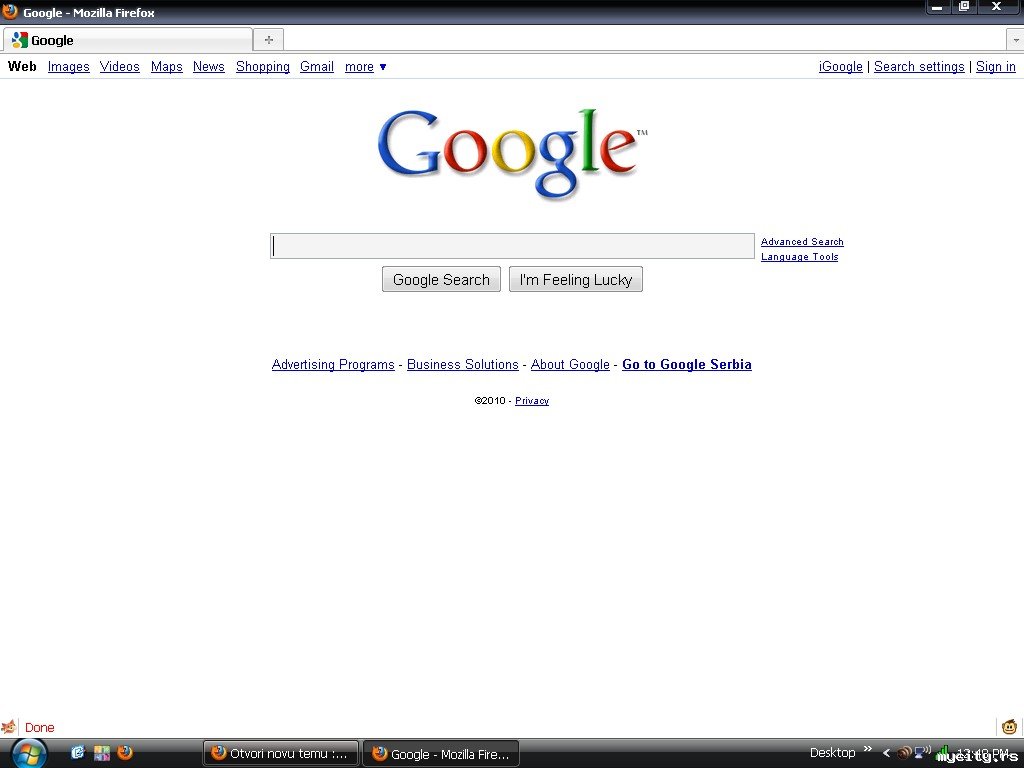Expand the Desktop toolbar double-chevron
The width and height of the screenshot is (1024, 768).
[x=868, y=749]
